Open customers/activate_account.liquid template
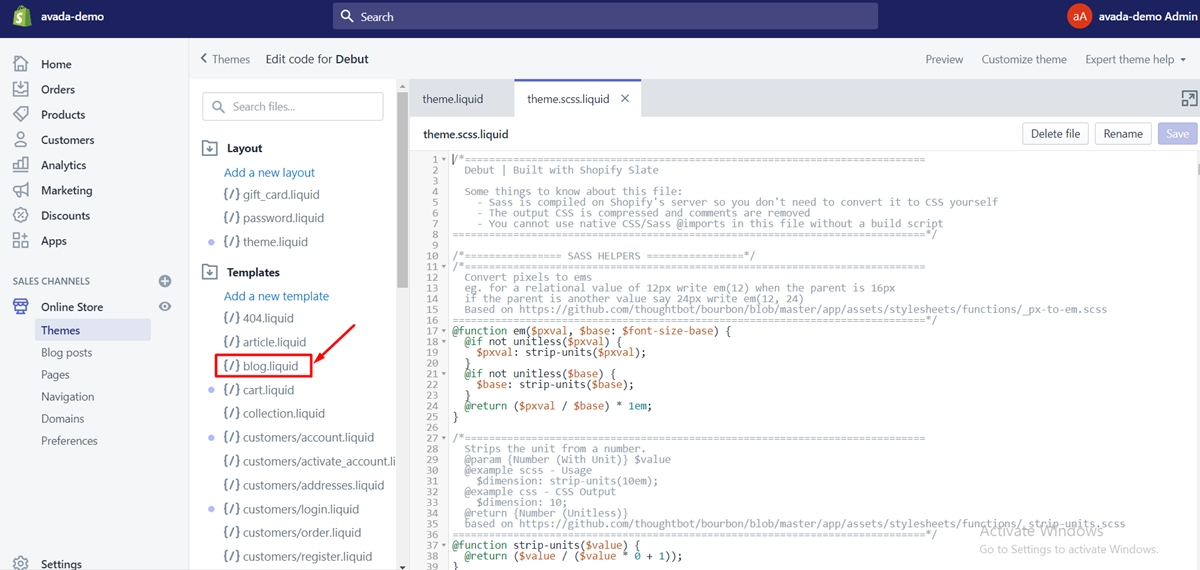 pos(310,461)
